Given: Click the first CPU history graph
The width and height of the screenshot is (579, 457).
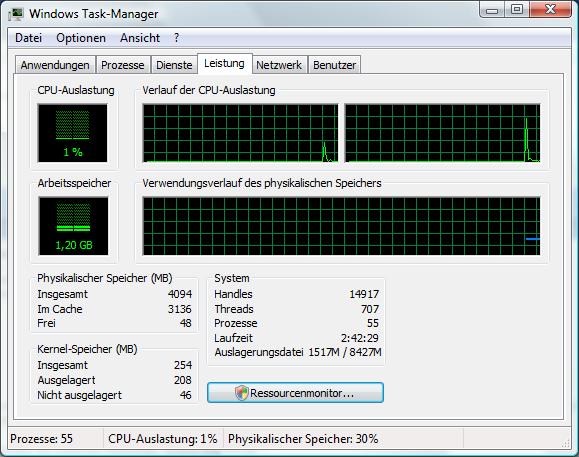Looking at the screenshot, I should coord(240,133).
